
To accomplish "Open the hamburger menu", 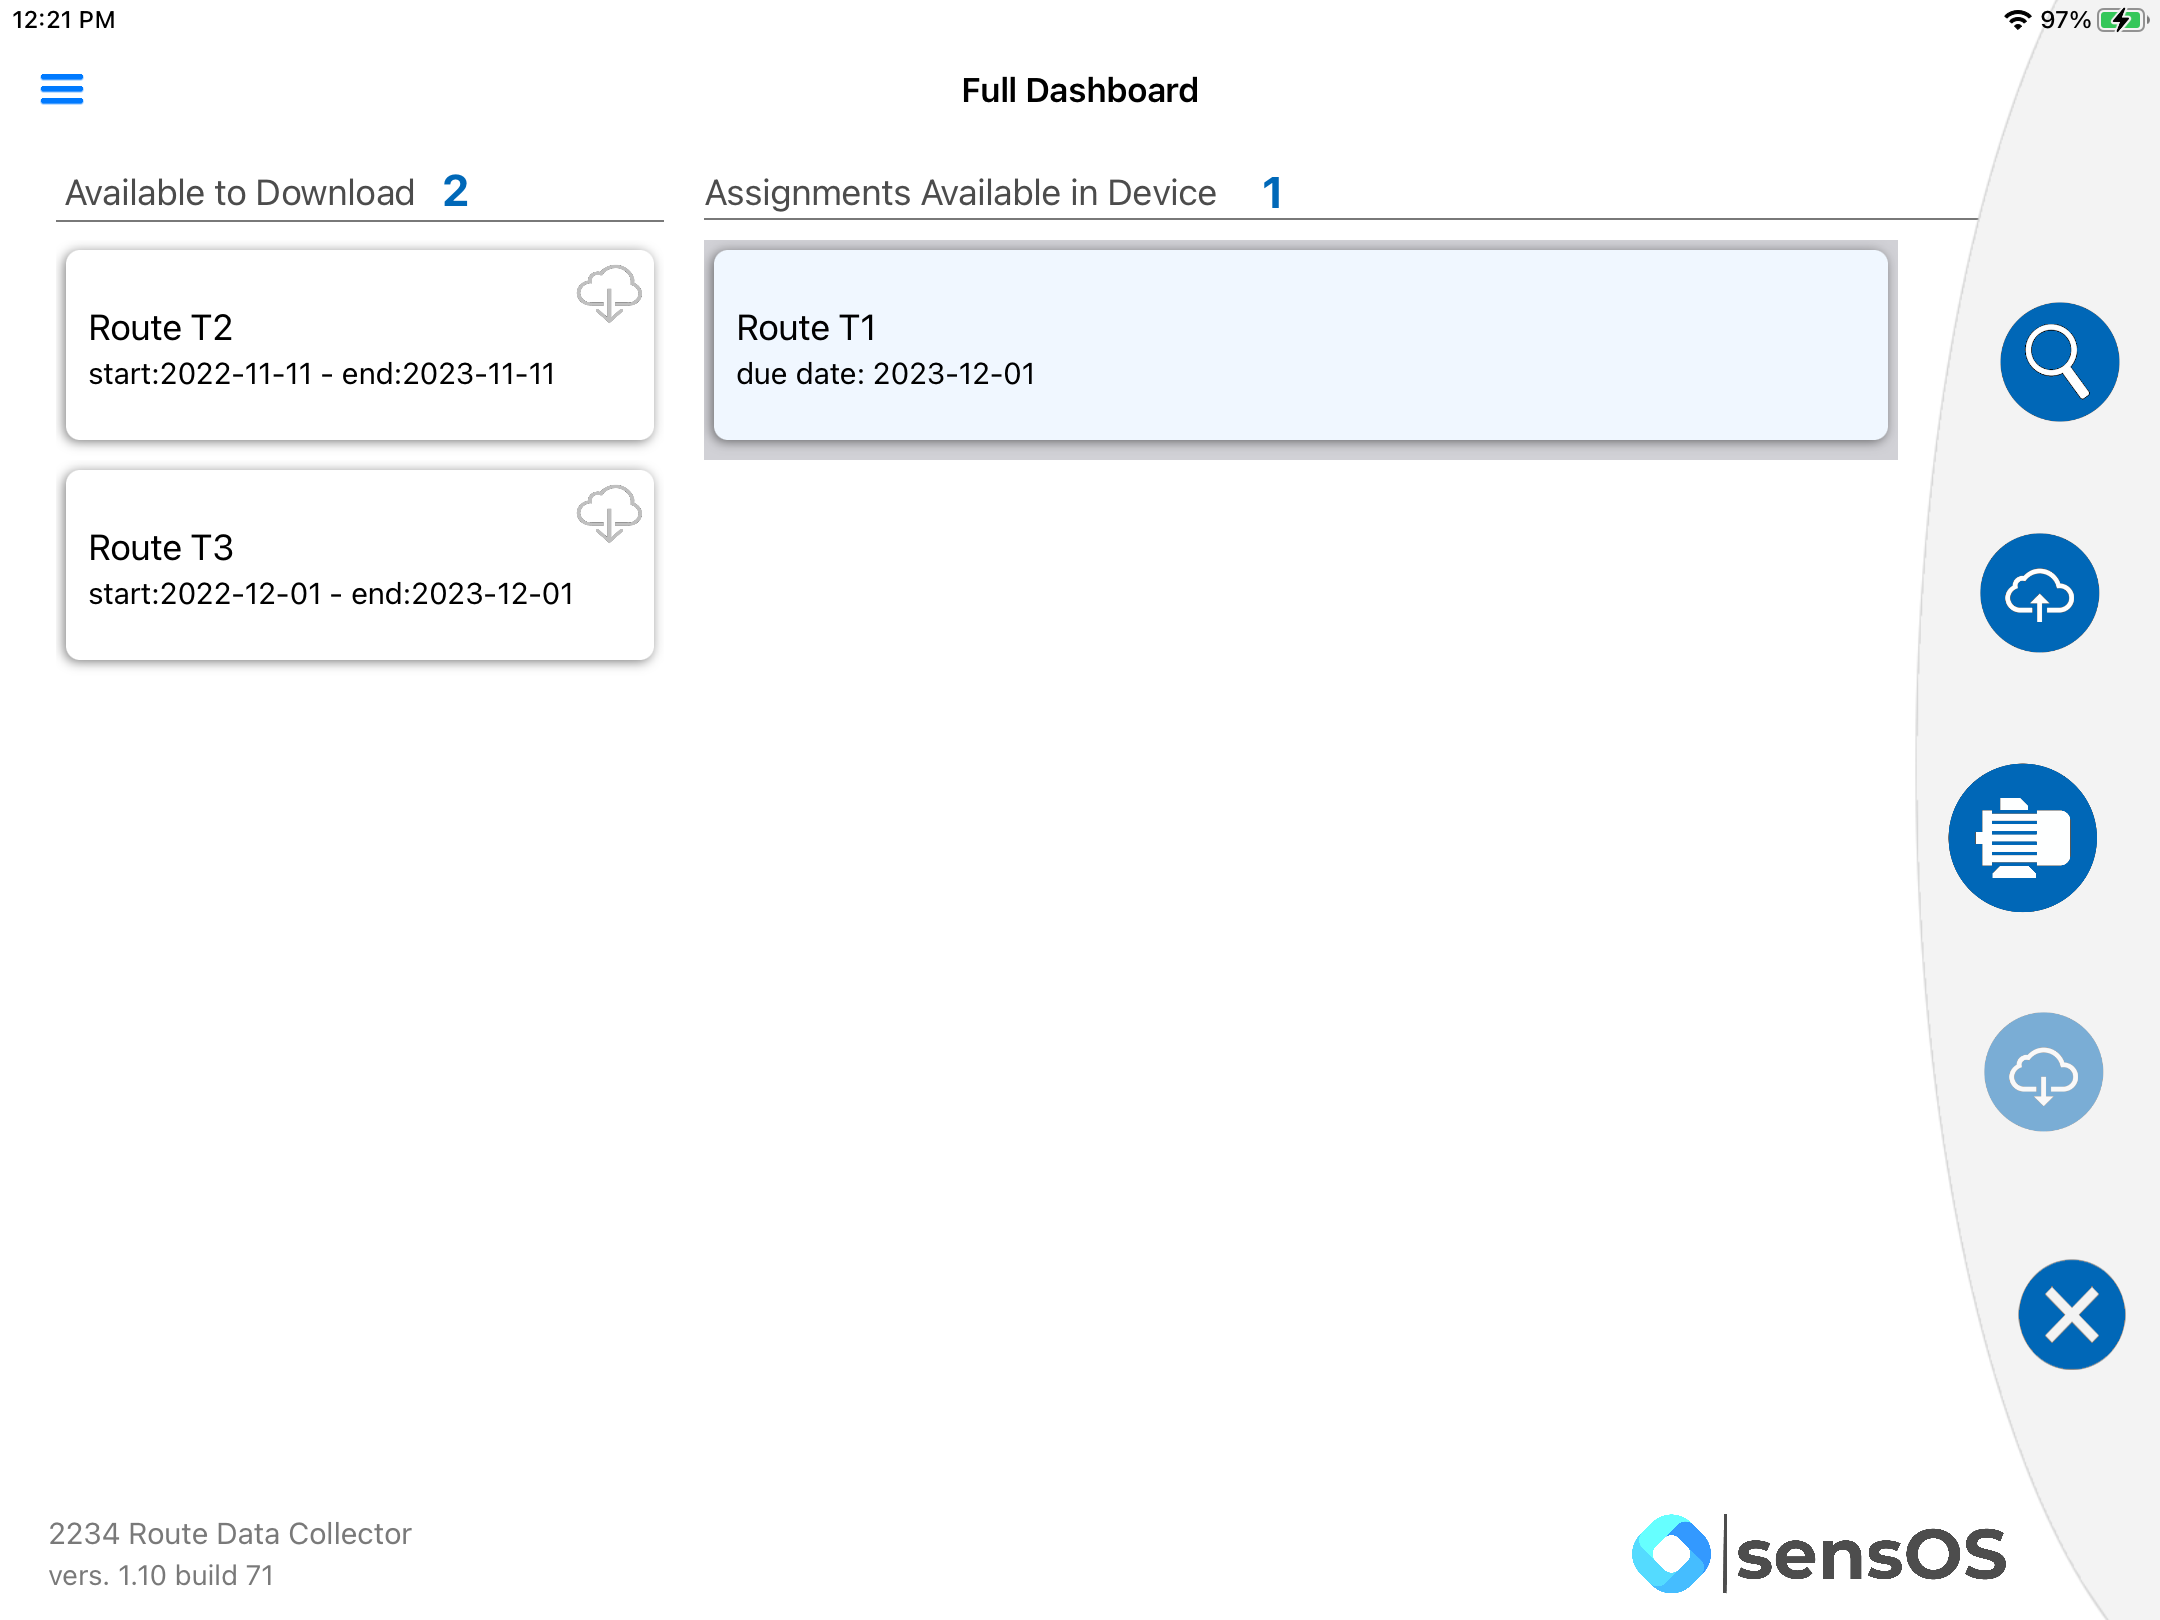I will [x=62, y=89].
